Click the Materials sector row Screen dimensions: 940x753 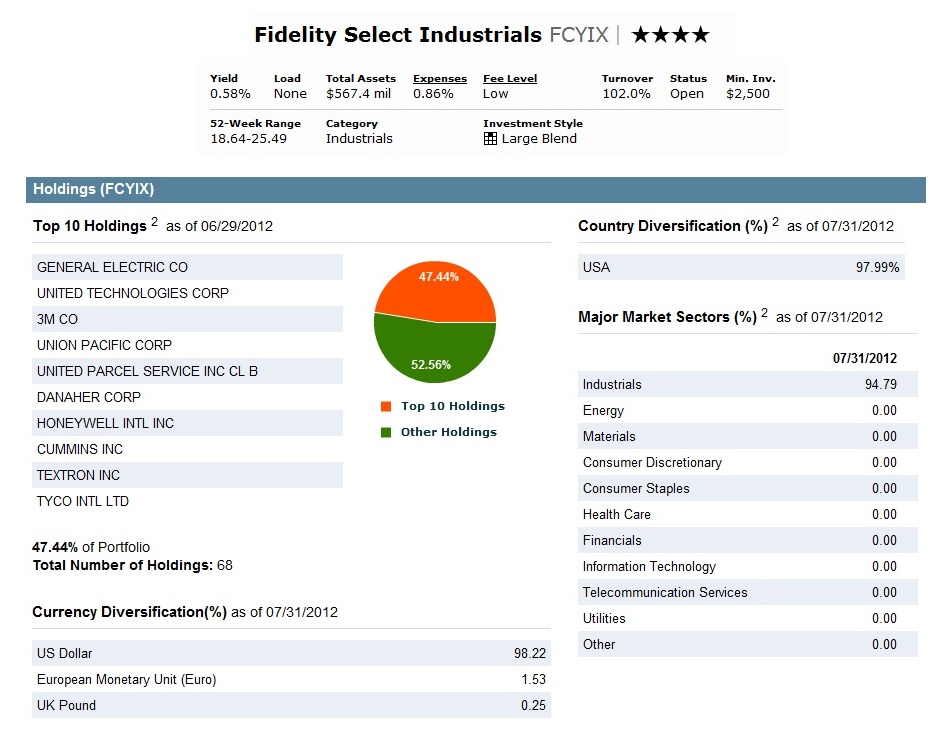(x=748, y=436)
